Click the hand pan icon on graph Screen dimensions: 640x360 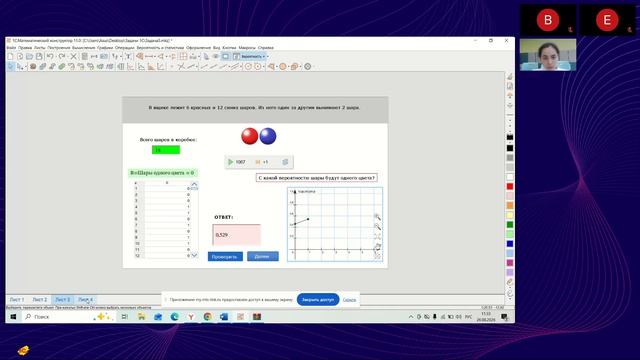377,247
